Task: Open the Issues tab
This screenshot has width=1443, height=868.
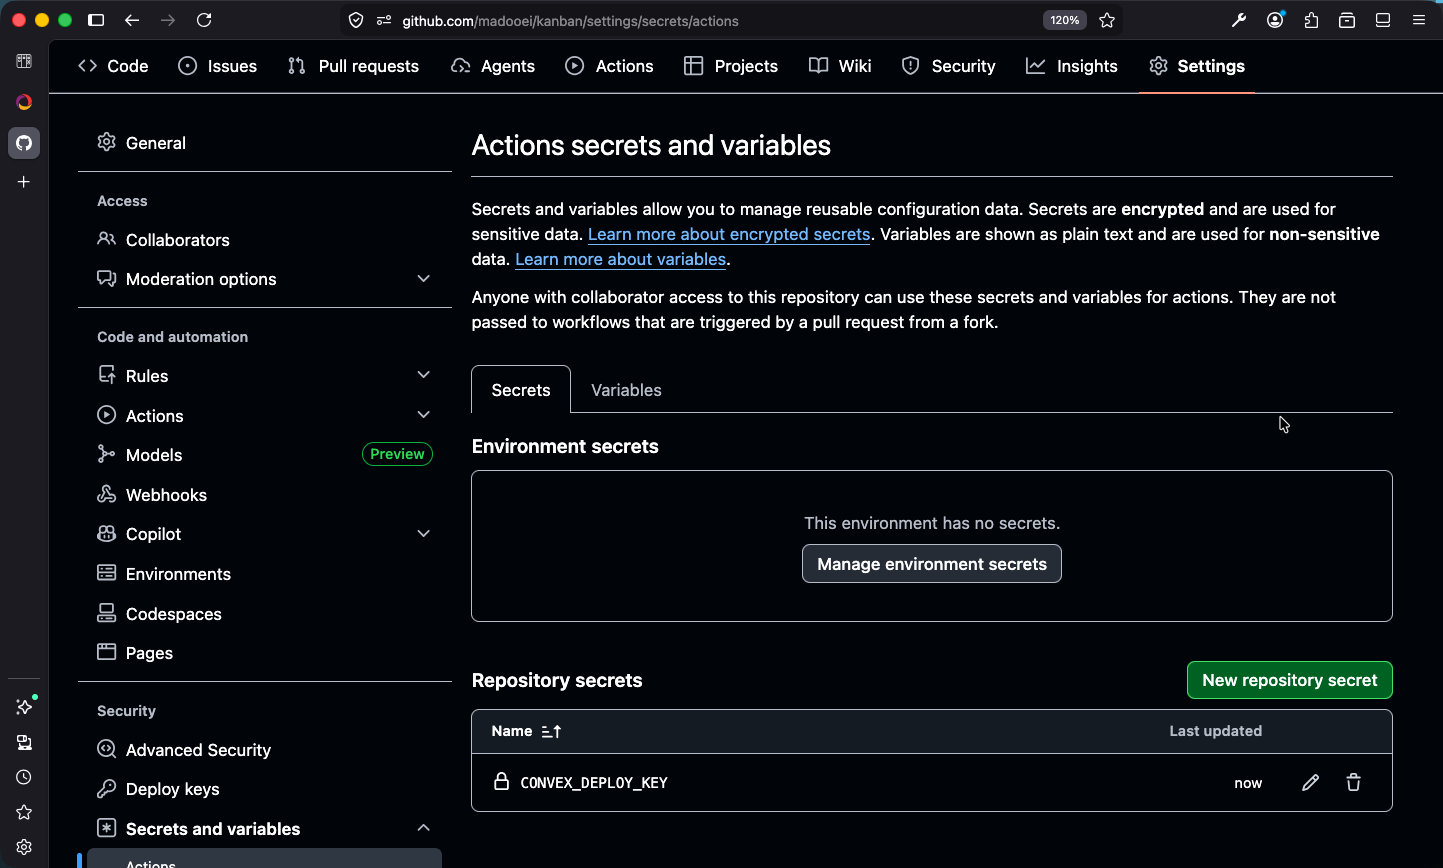Action: click(217, 66)
